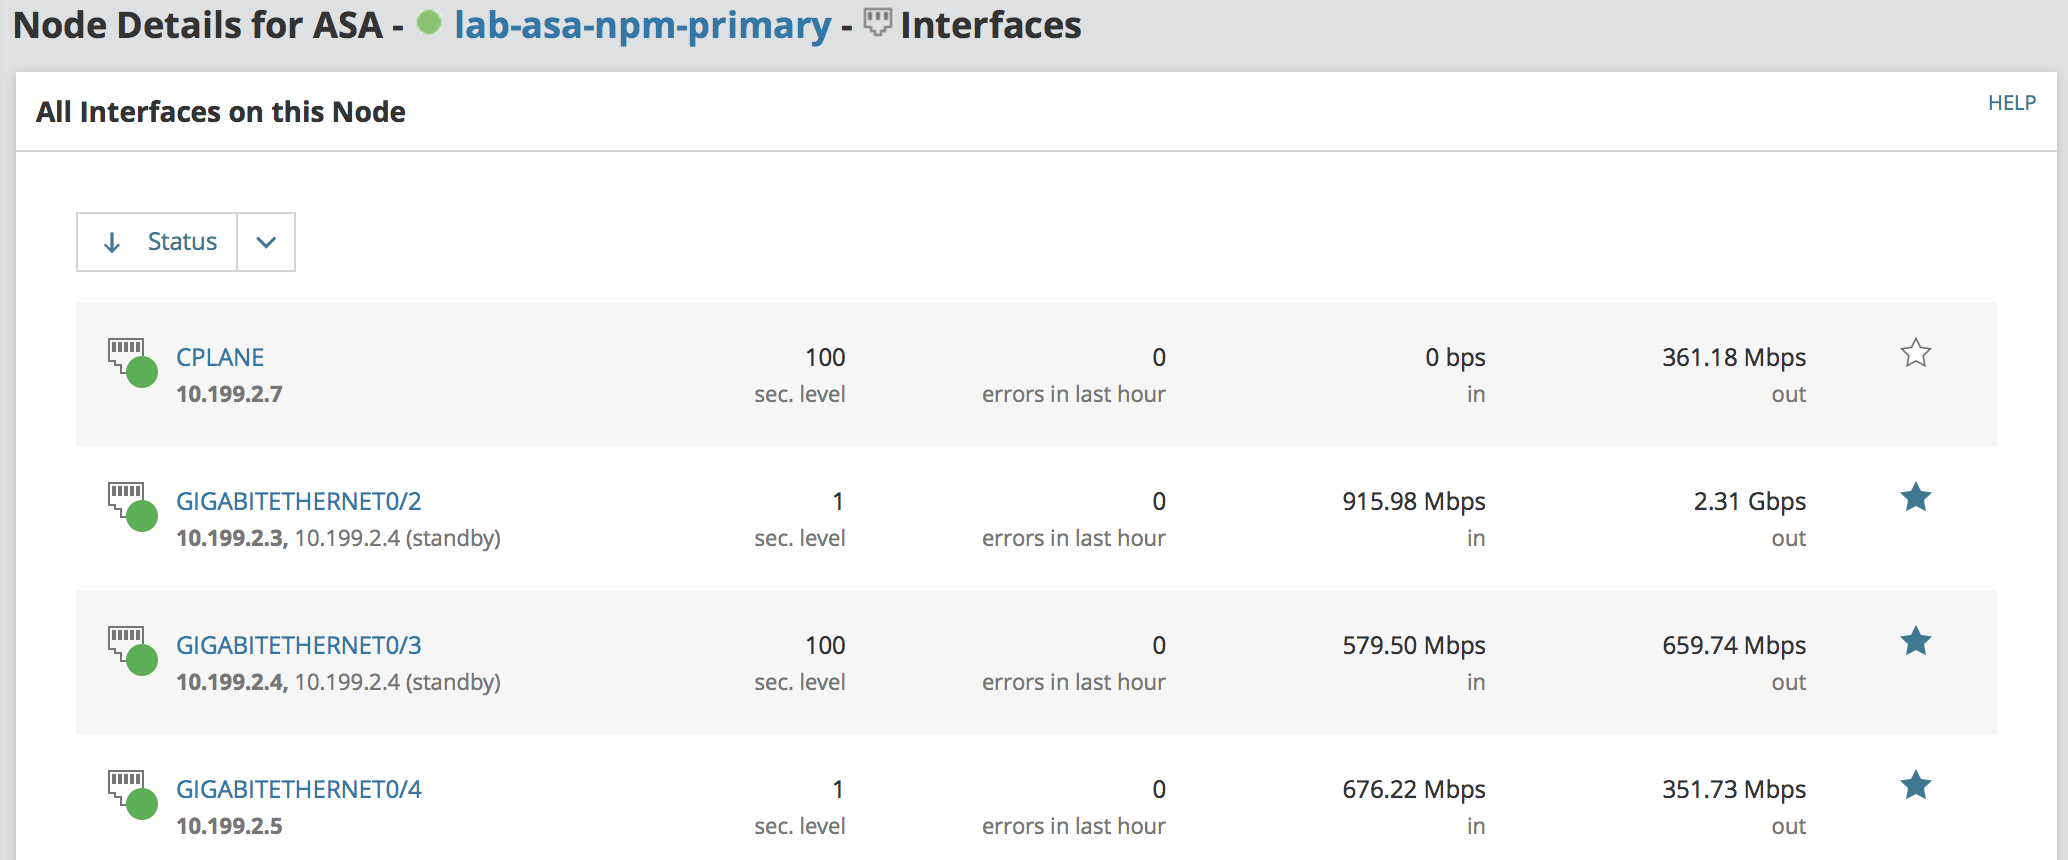The image size is (2068, 860).
Task: Click the 2.31 Gbps out value
Action: [1750, 501]
